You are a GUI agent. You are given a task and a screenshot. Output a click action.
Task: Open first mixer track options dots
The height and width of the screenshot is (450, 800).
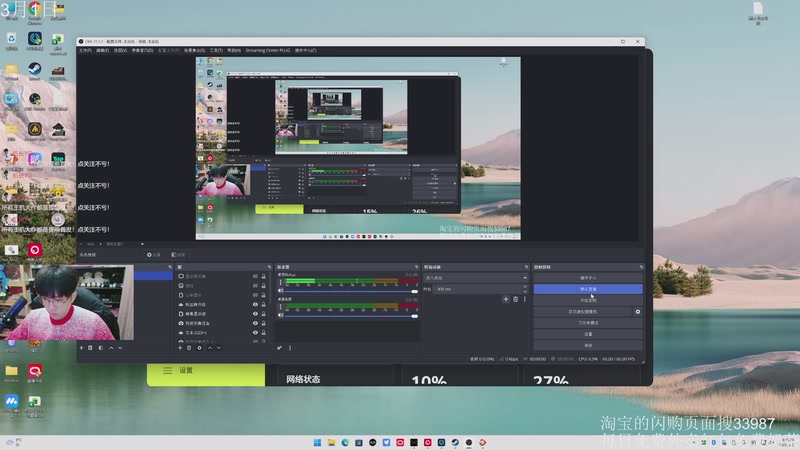(280, 282)
